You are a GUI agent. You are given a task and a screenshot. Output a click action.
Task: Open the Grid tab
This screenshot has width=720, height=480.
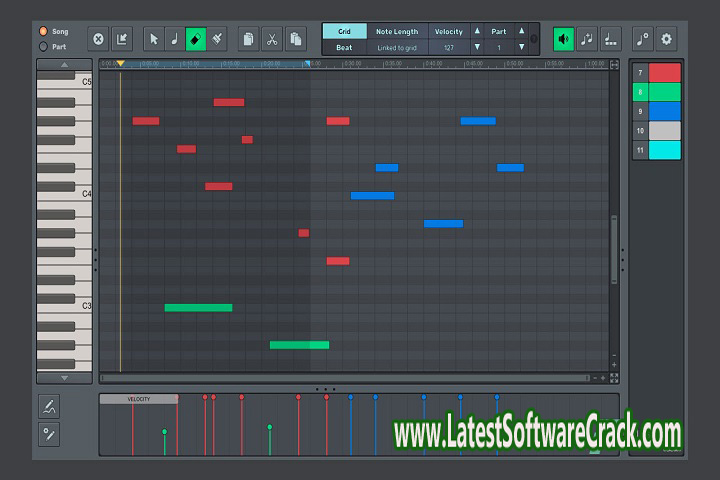[344, 31]
